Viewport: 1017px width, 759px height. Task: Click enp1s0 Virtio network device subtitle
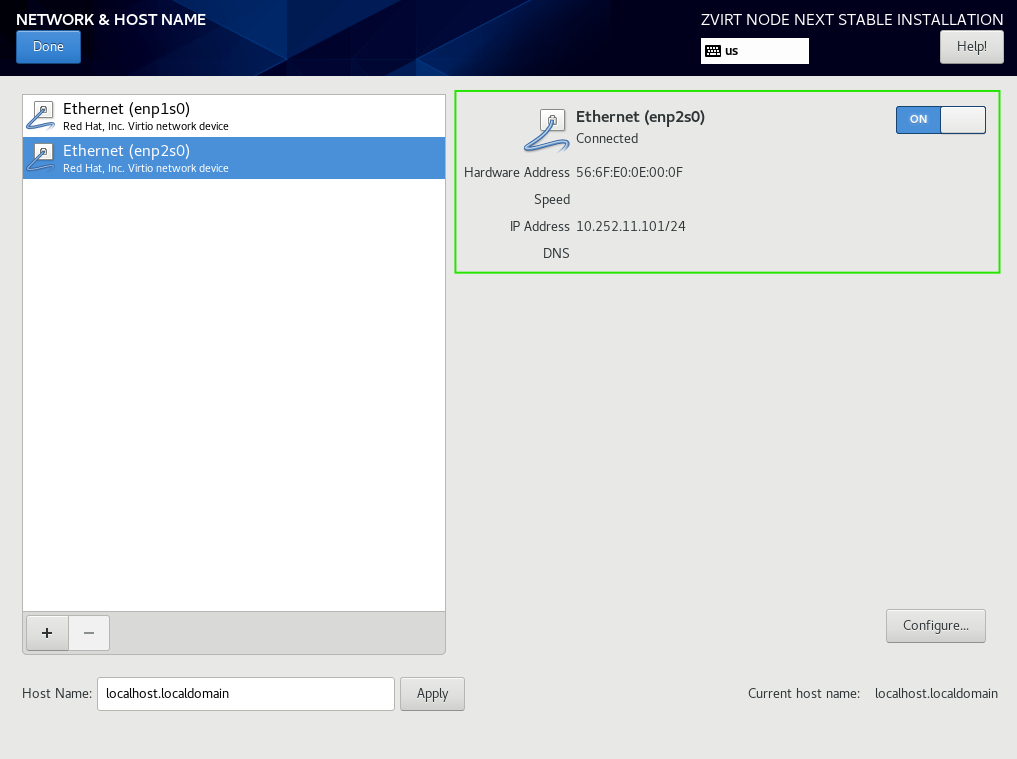click(x=145, y=126)
